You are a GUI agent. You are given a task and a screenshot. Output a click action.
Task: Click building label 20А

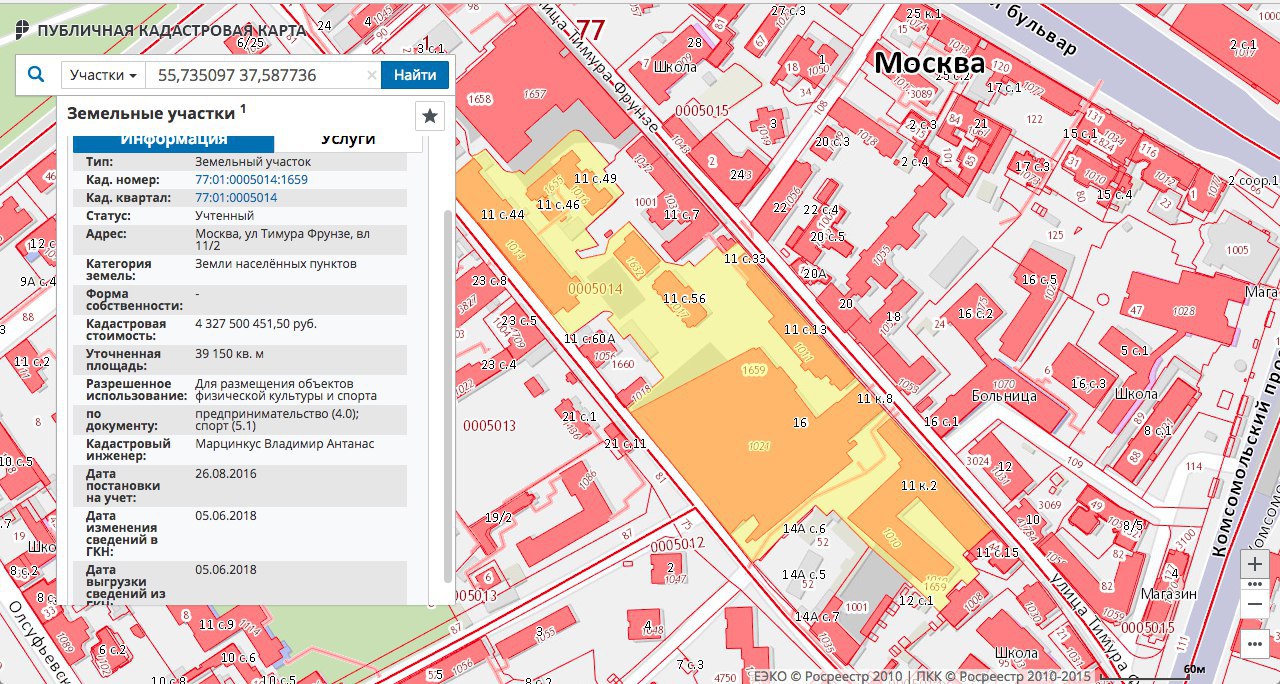pyautogui.click(x=815, y=274)
